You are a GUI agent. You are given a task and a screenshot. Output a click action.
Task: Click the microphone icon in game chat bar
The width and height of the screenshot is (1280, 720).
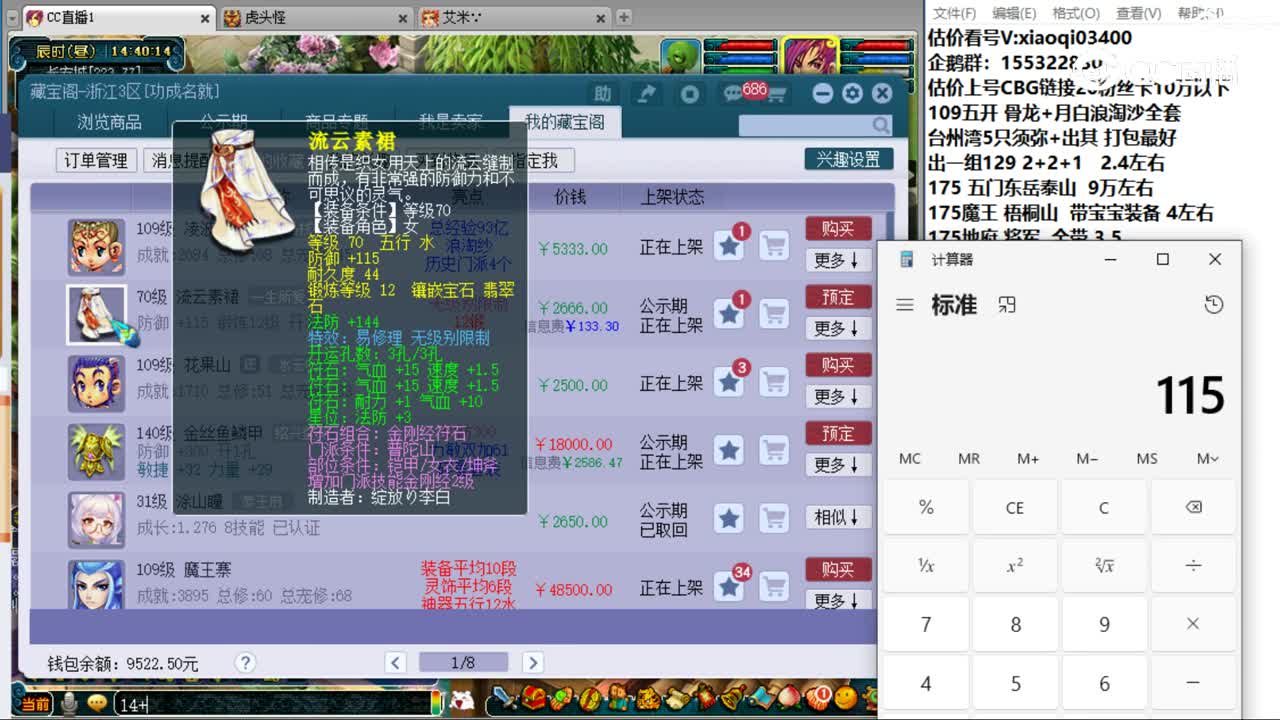(x=69, y=703)
